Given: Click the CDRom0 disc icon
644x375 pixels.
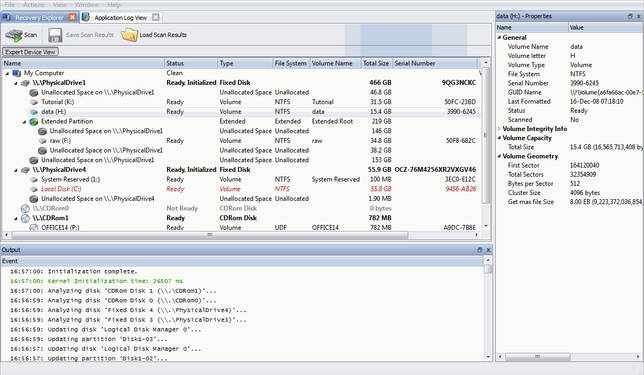Looking at the screenshot, I should click(25, 209).
